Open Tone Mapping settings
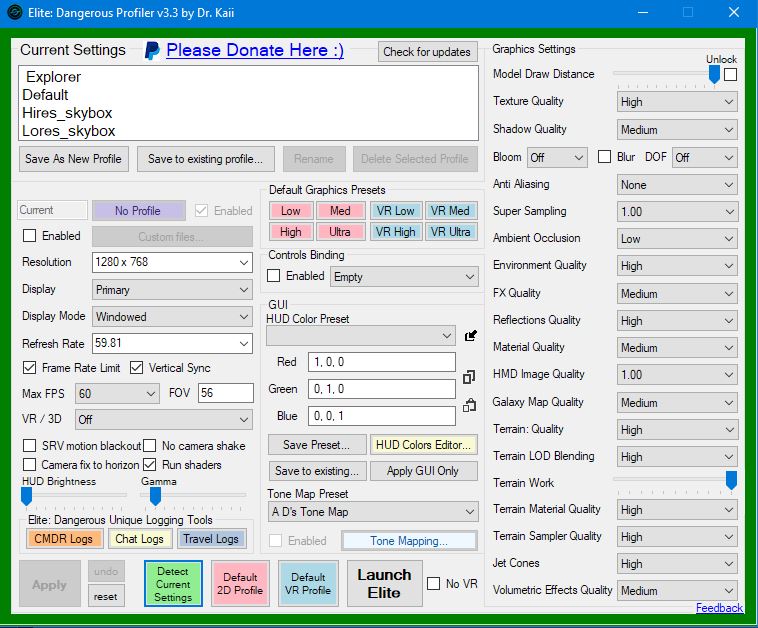The width and height of the screenshot is (758, 628). (x=409, y=540)
